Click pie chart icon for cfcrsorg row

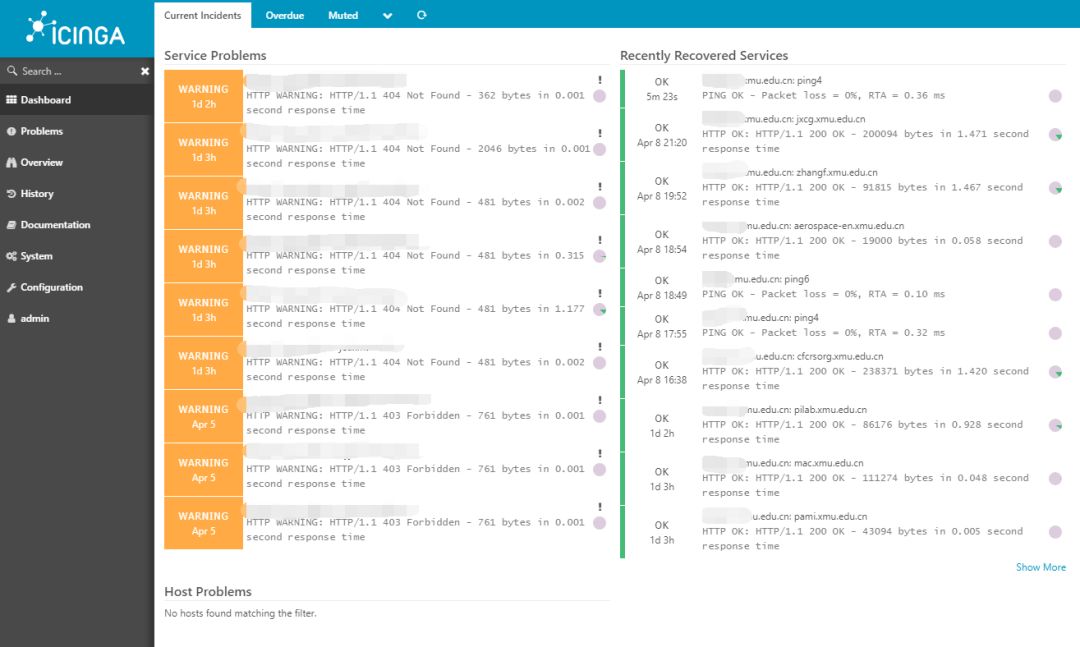[x=1055, y=372]
